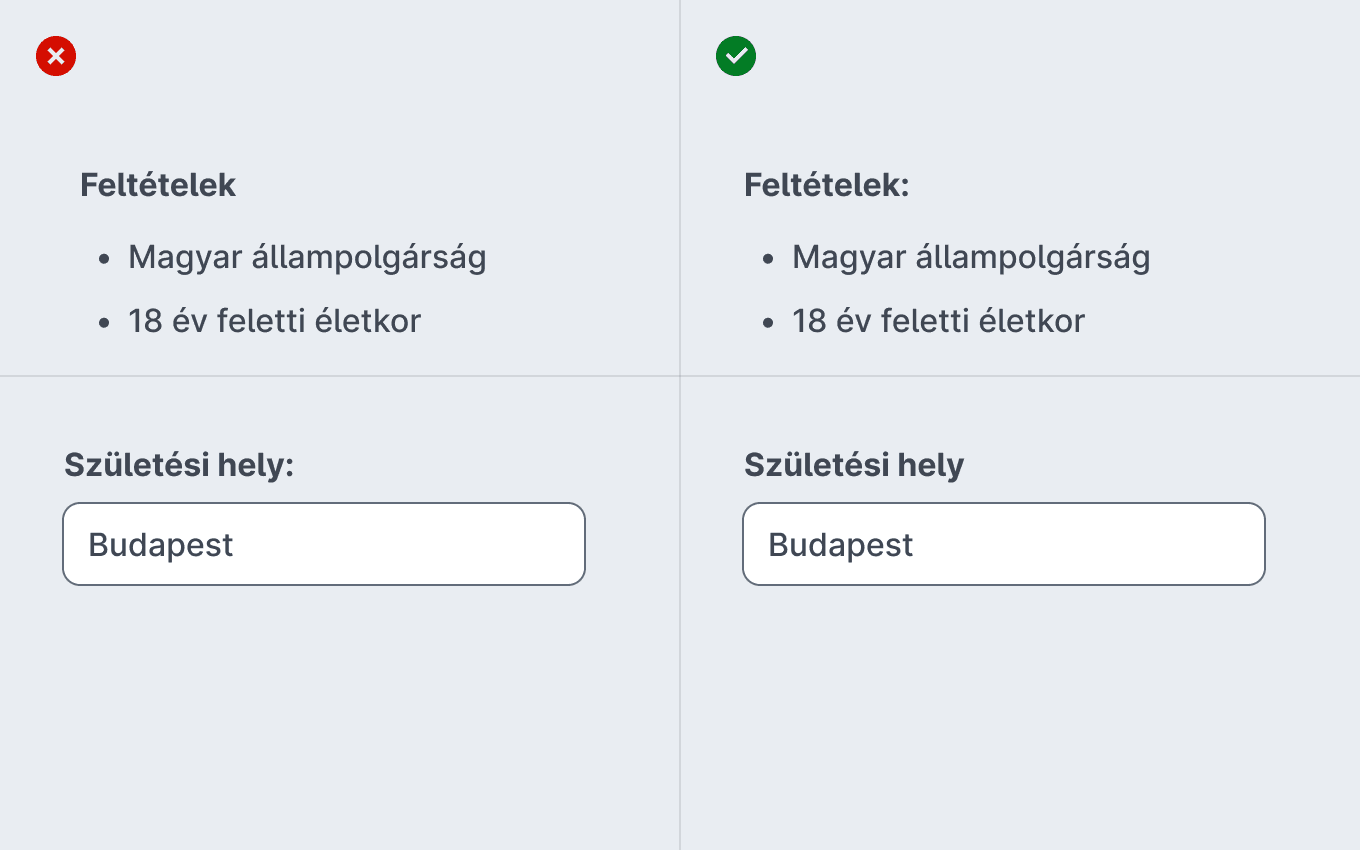The image size is (1360, 850).
Task: Click the "Születési hely:" label with colon
Action: click(x=179, y=465)
